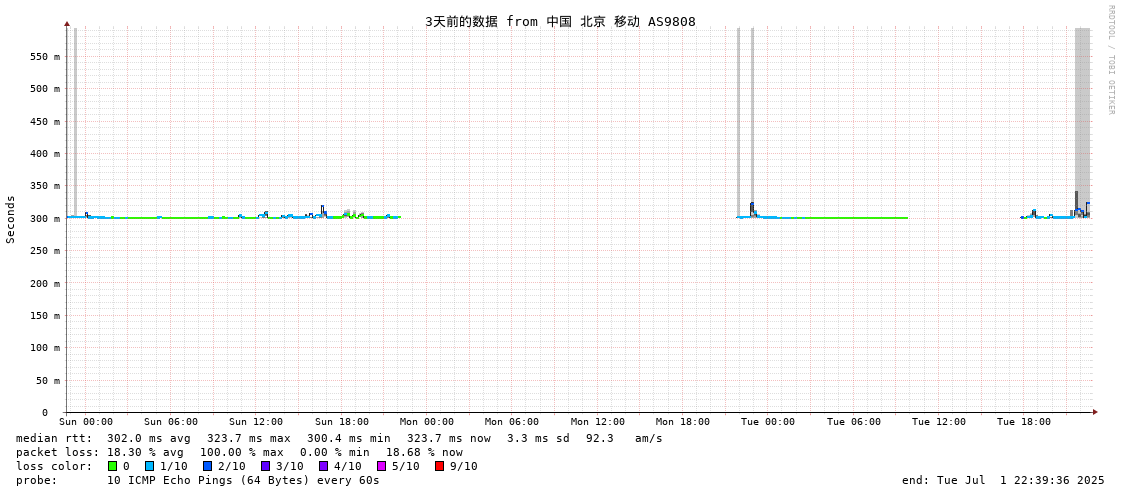Image resolution: width=1121 pixels, height=494 pixels.
Task: Click the 'Tue 06:00' time axis label
Action: point(854,422)
